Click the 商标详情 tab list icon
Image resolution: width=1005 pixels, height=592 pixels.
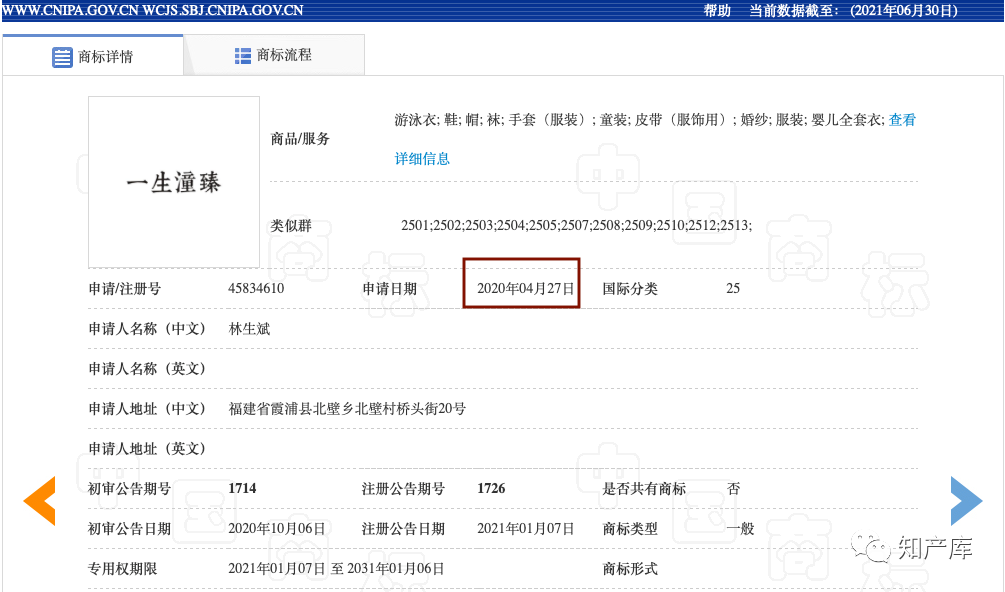point(62,57)
